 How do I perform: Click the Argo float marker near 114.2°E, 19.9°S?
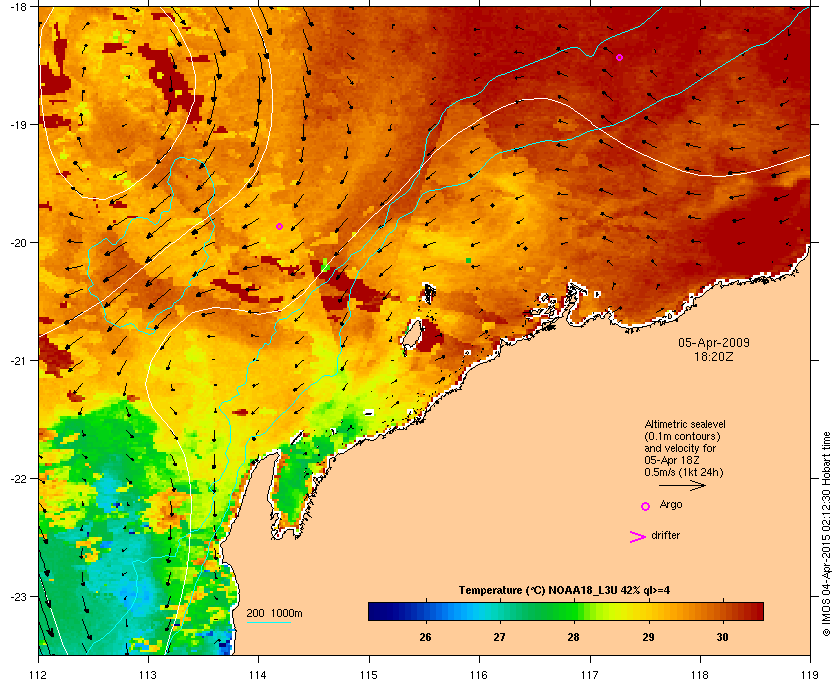tap(279, 226)
